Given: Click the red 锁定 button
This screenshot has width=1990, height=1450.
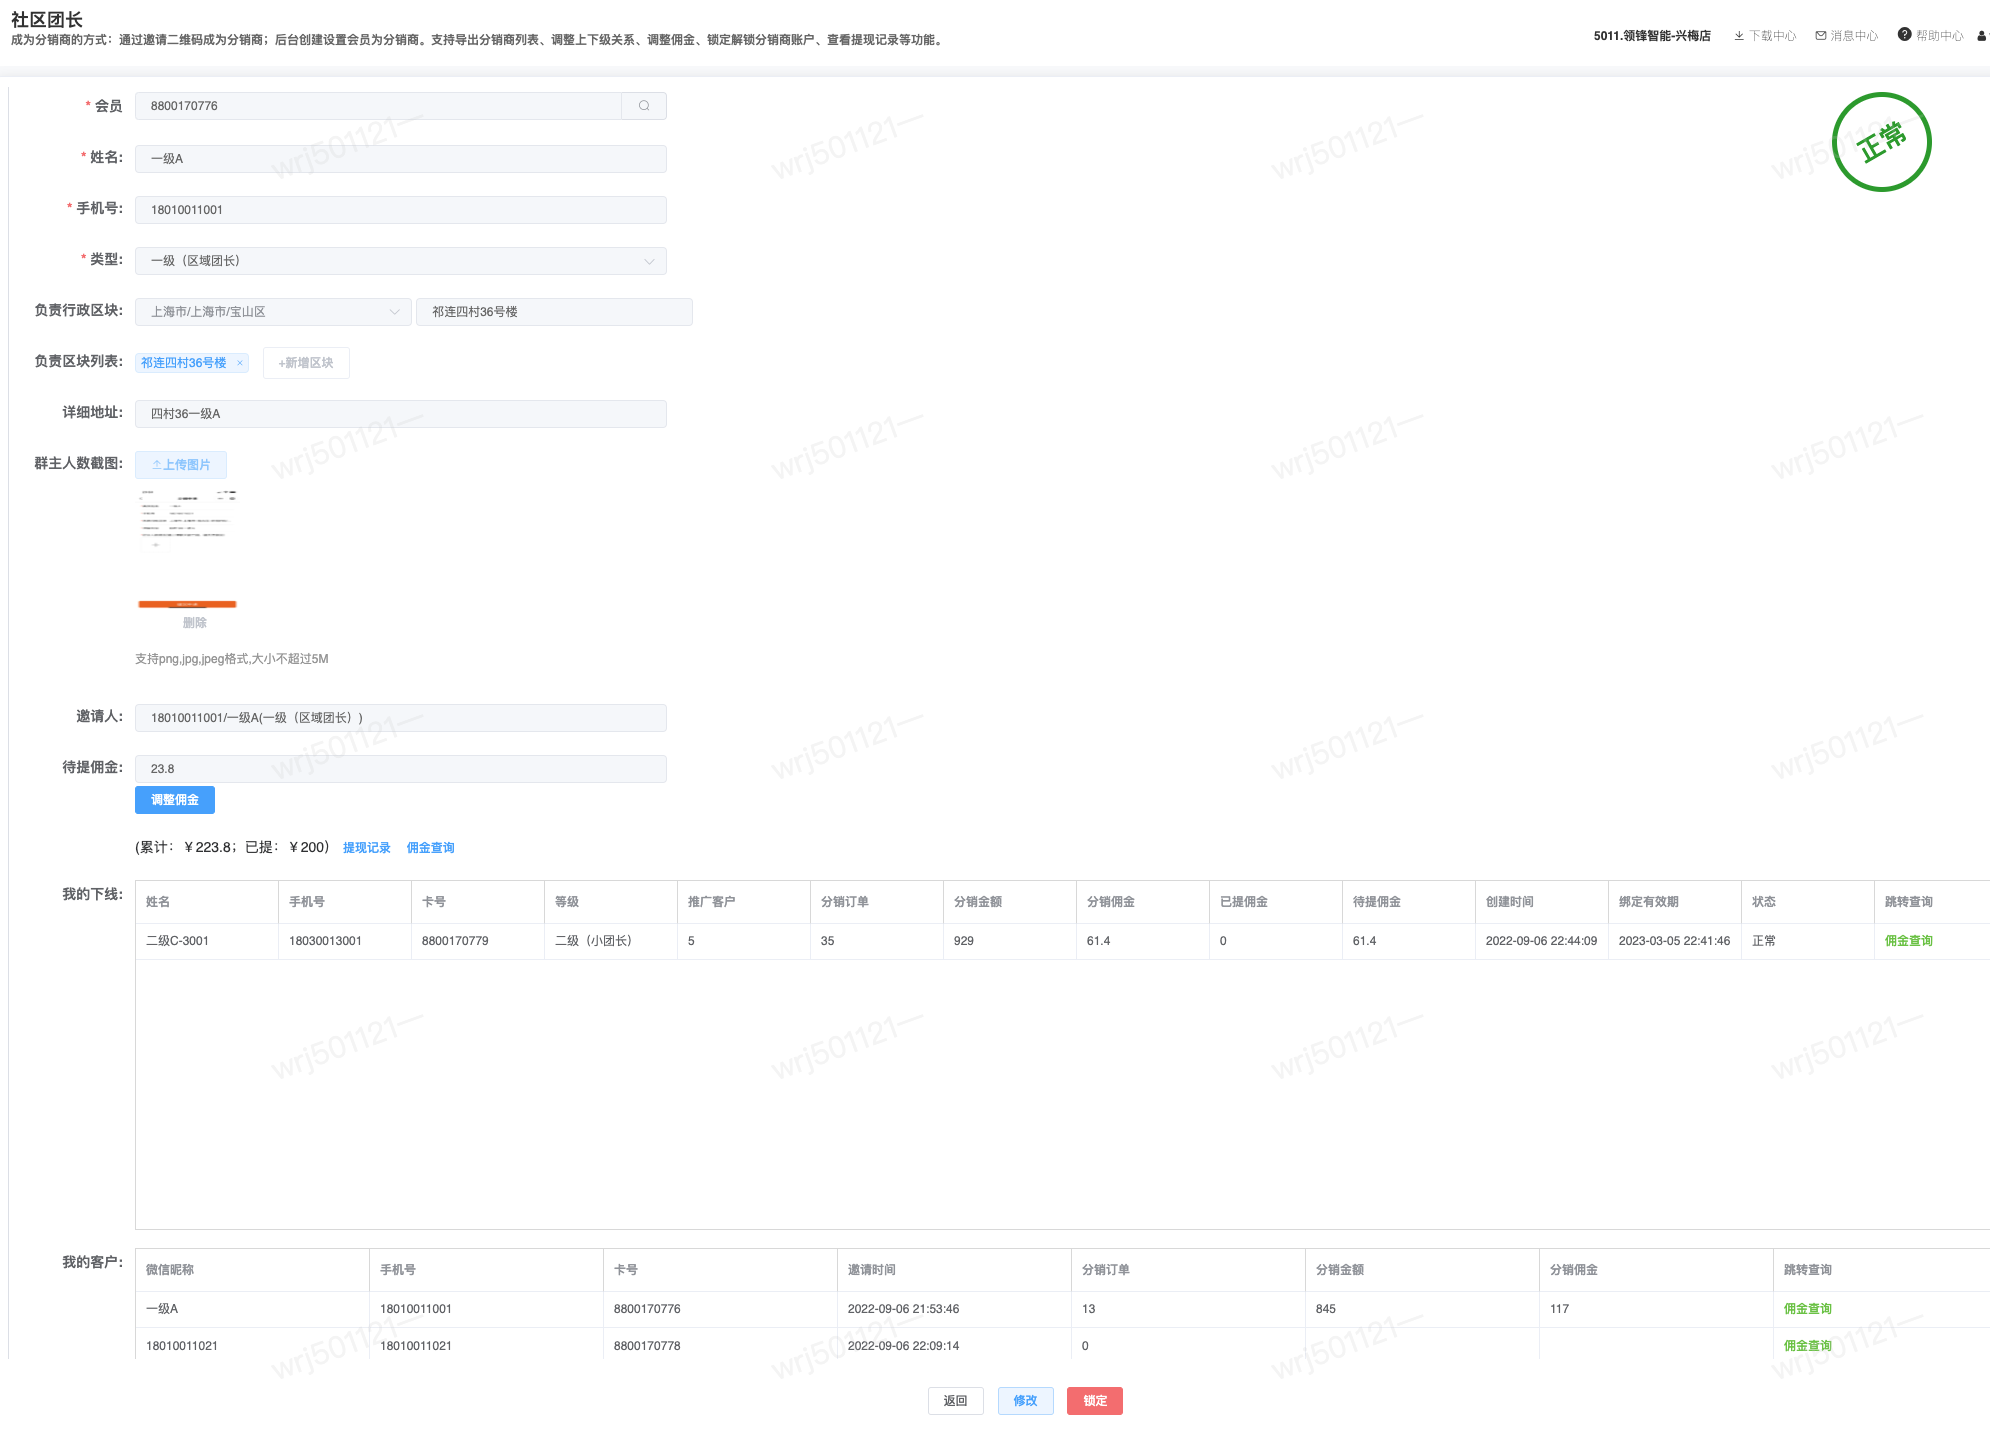Looking at the screenshot, I should [1094, 1401].
